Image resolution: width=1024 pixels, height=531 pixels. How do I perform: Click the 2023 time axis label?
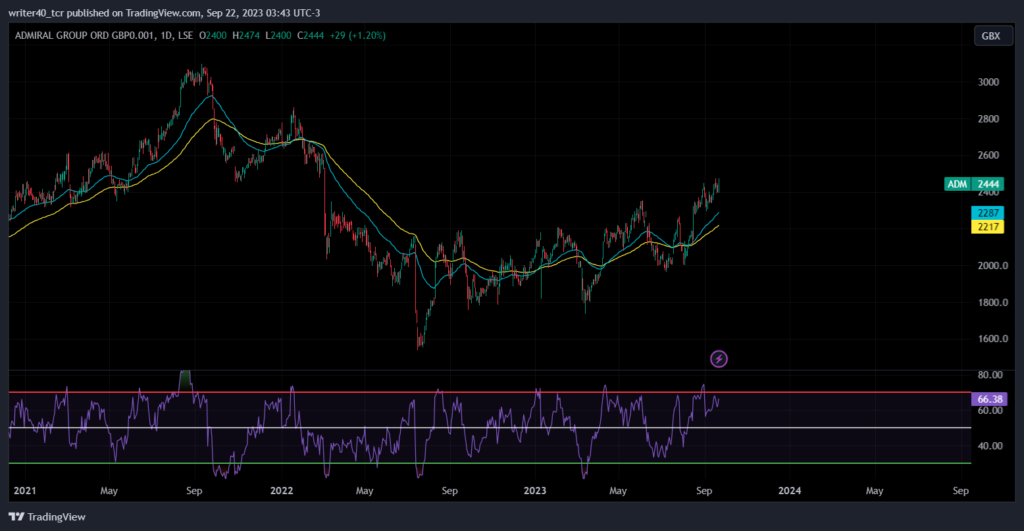tap(535, 491)
